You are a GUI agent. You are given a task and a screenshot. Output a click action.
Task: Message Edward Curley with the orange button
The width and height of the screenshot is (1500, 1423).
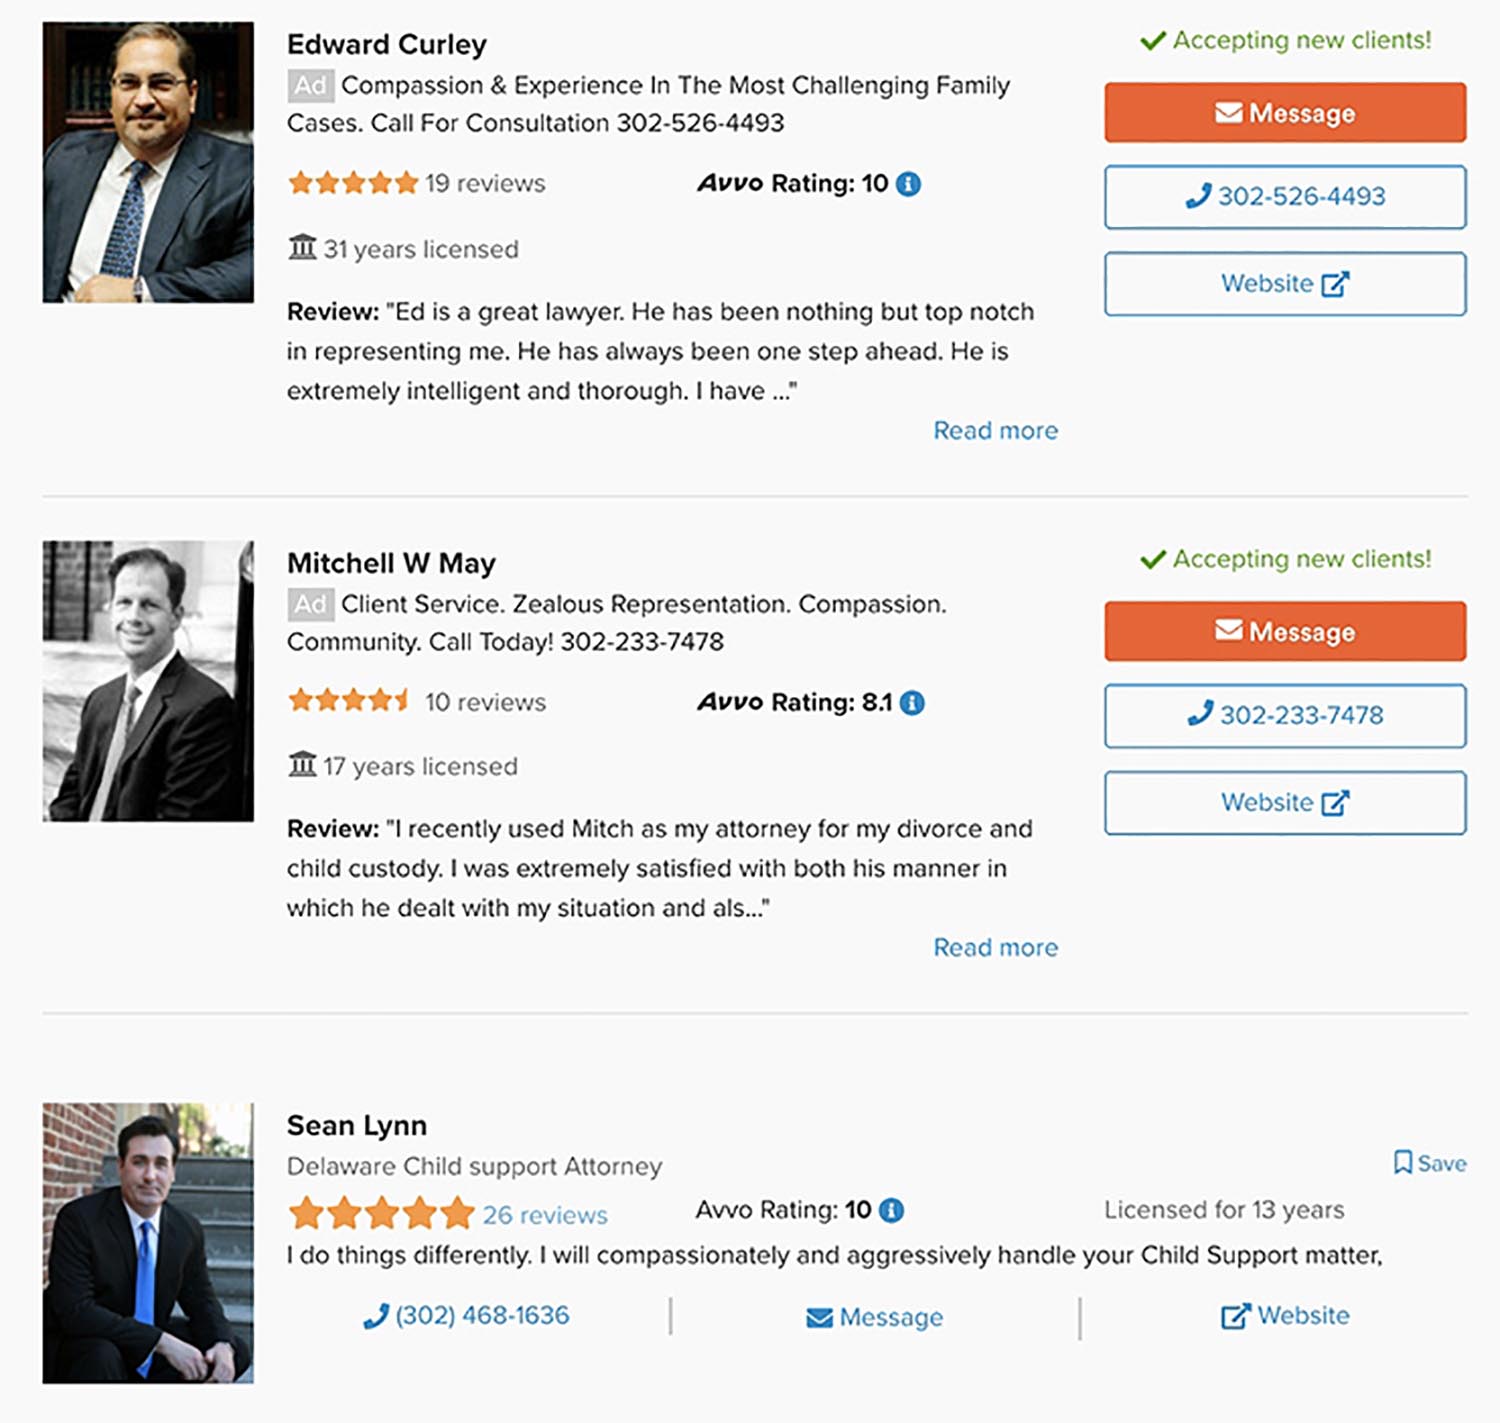tap(1285, 113)
